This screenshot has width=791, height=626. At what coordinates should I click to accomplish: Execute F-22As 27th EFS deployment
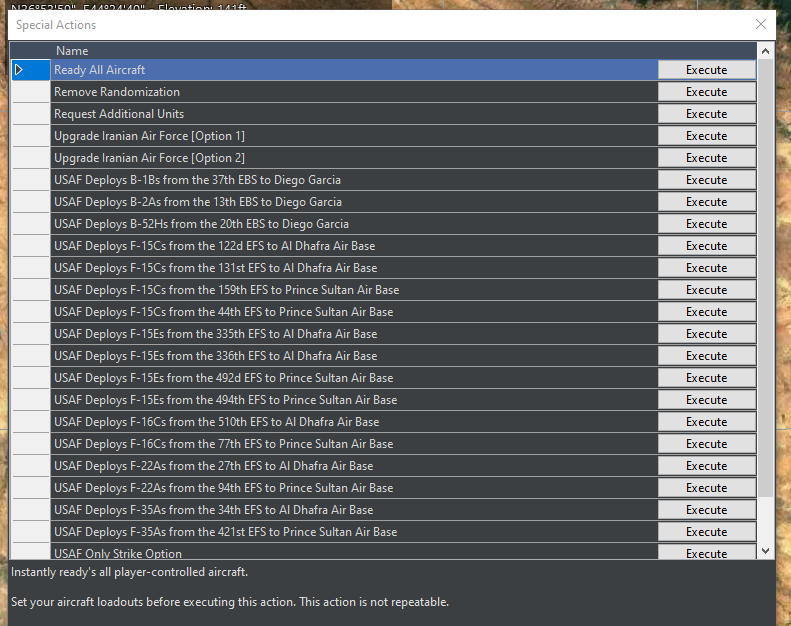pos(707,466)
